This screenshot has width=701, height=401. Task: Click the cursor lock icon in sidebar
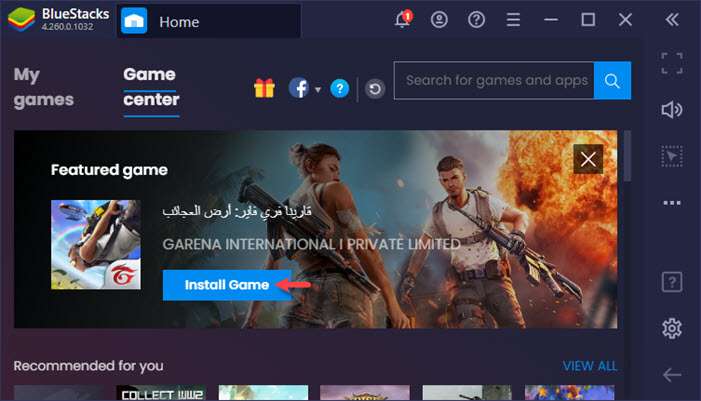pos(671,156)
